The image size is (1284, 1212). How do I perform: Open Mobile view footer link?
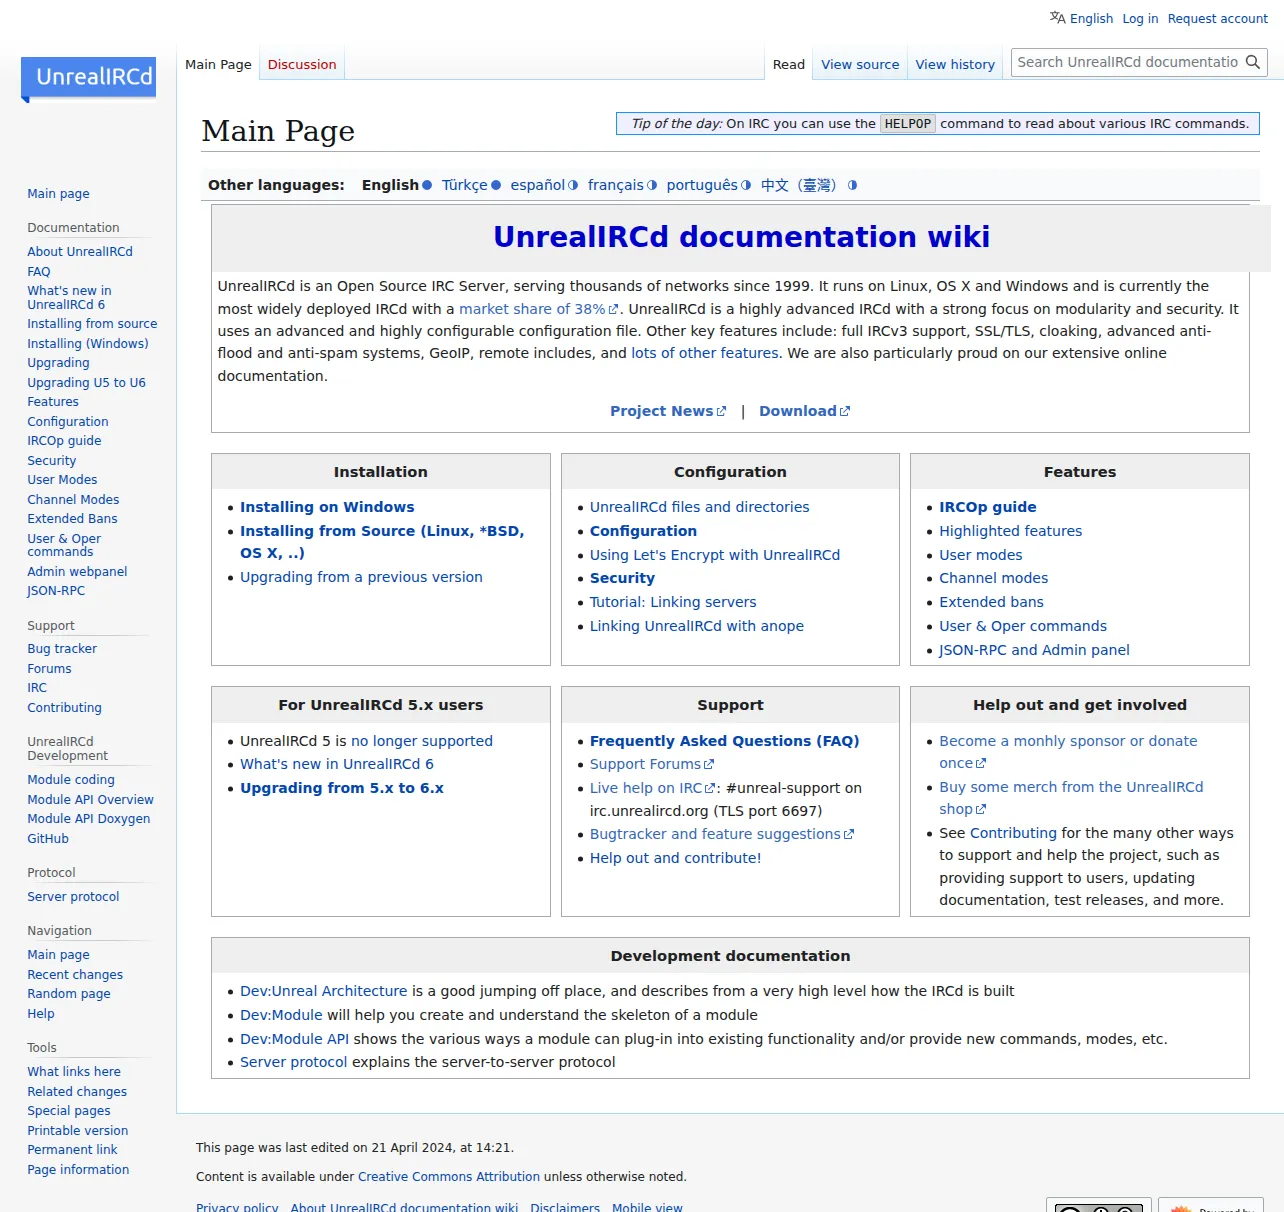click(647, 1207)
